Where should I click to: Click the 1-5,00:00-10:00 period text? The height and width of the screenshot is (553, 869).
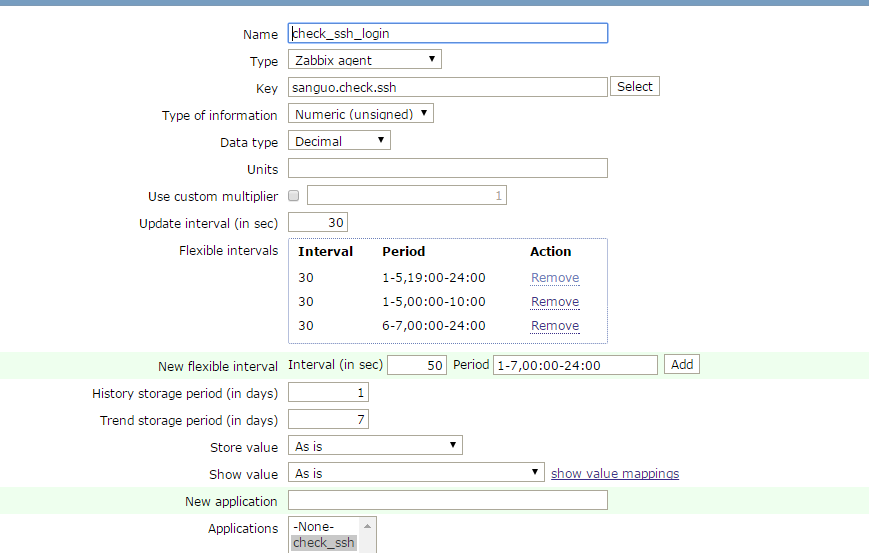pyautogui.click(x=434, y=301)
